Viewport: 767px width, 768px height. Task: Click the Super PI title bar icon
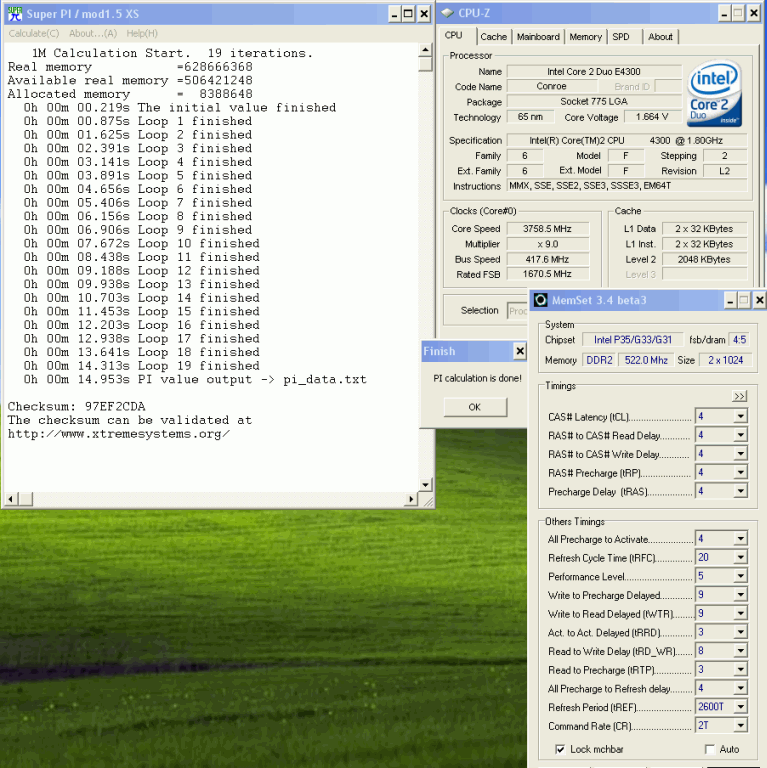[15, 14]
